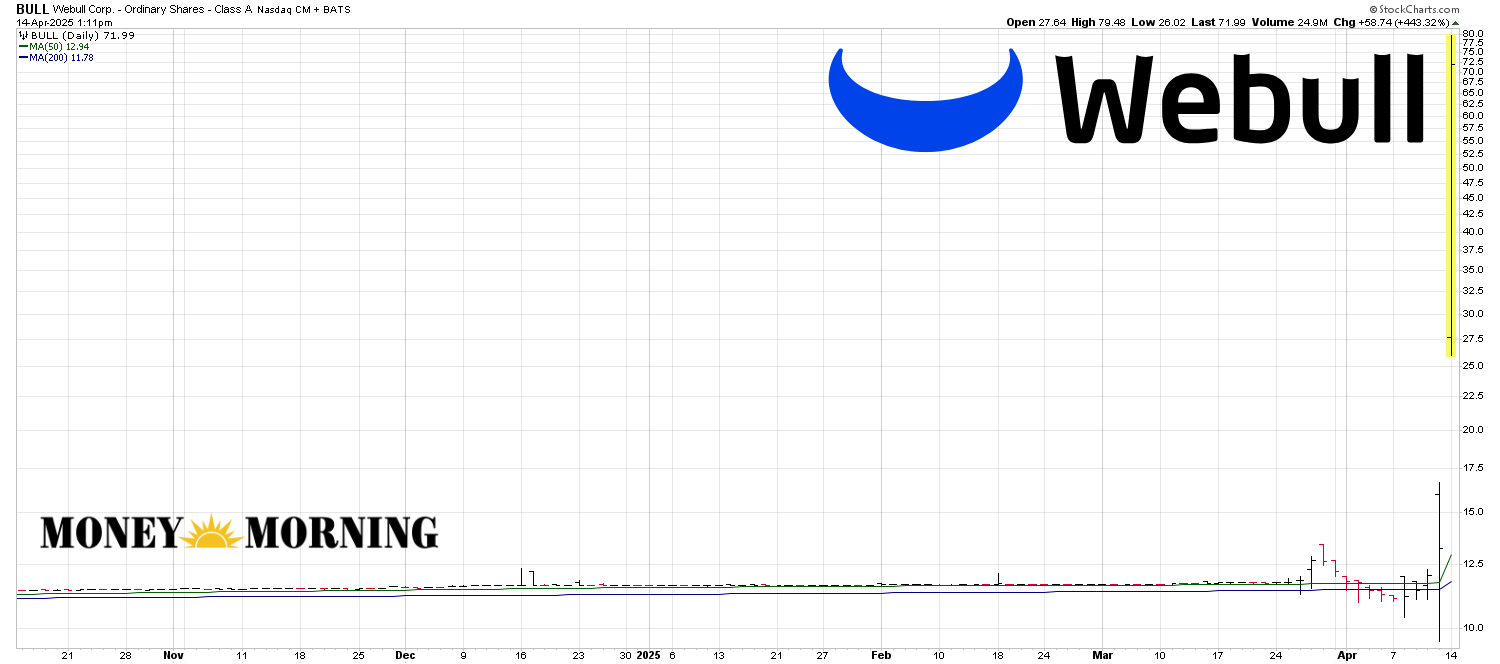Select the Nov label on date axis
The width and height of the screenshot is (1500, 664).
(173, 656)
